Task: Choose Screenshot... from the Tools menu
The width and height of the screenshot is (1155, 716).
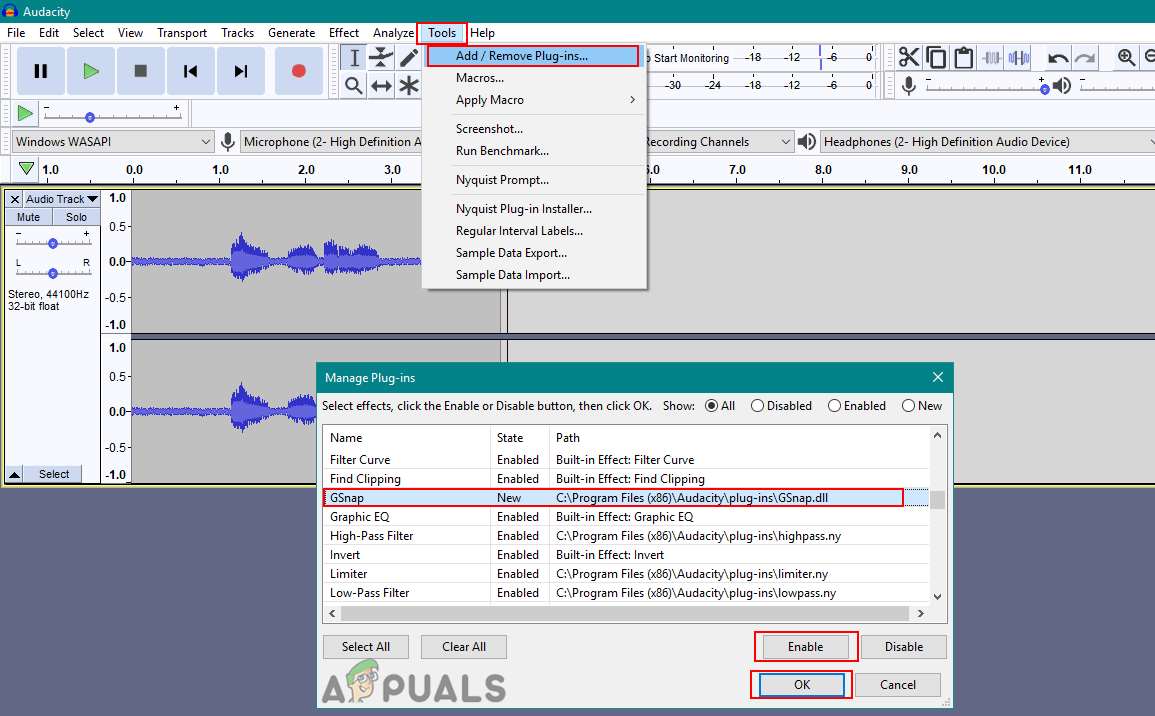Action: tap(489, 128)
